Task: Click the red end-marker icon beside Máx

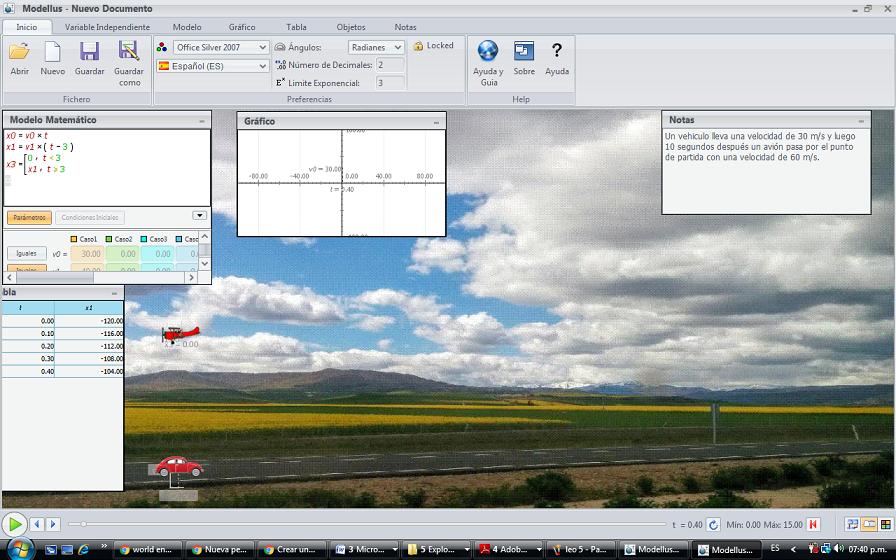Action: click(814, 525)
